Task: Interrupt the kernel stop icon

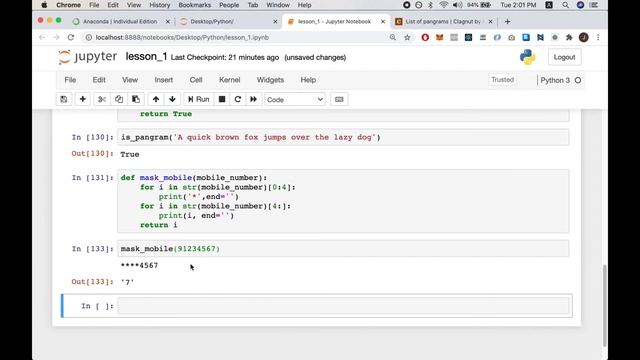Action: [x=222, y=99]
